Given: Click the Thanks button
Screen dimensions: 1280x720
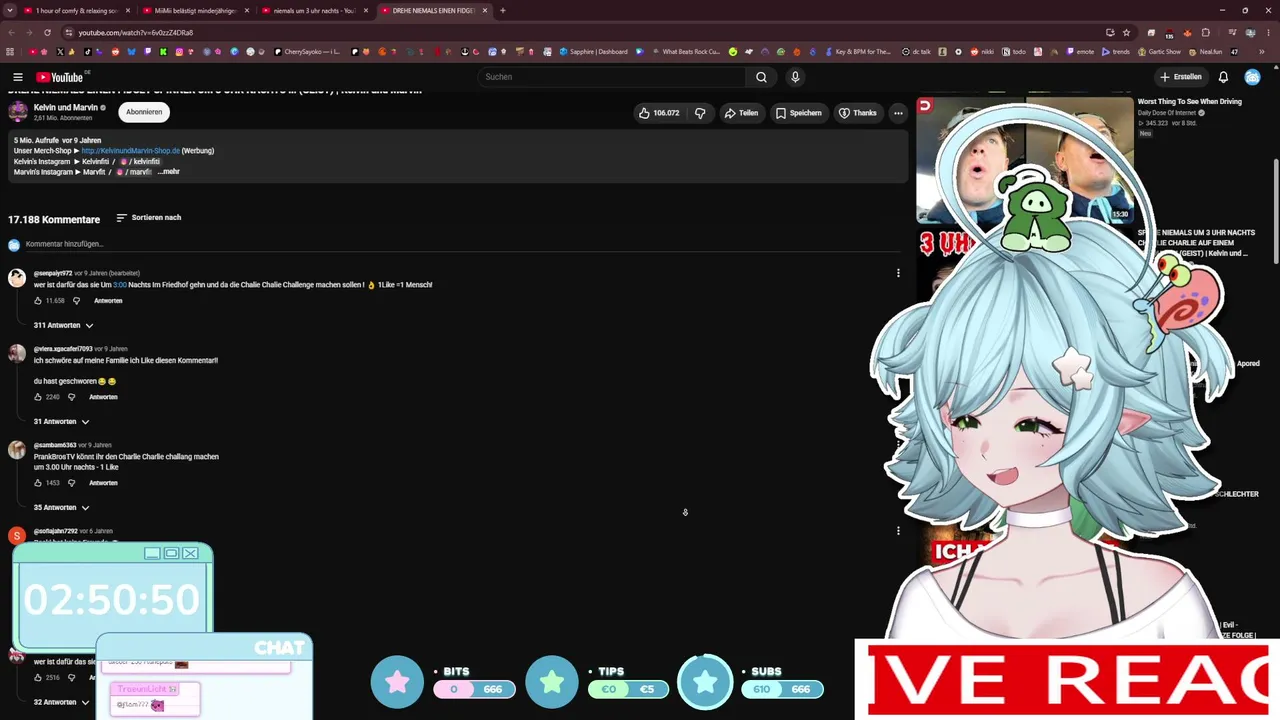Looking at the screenshot, I should pyautogui.click(x=858, y=113).
